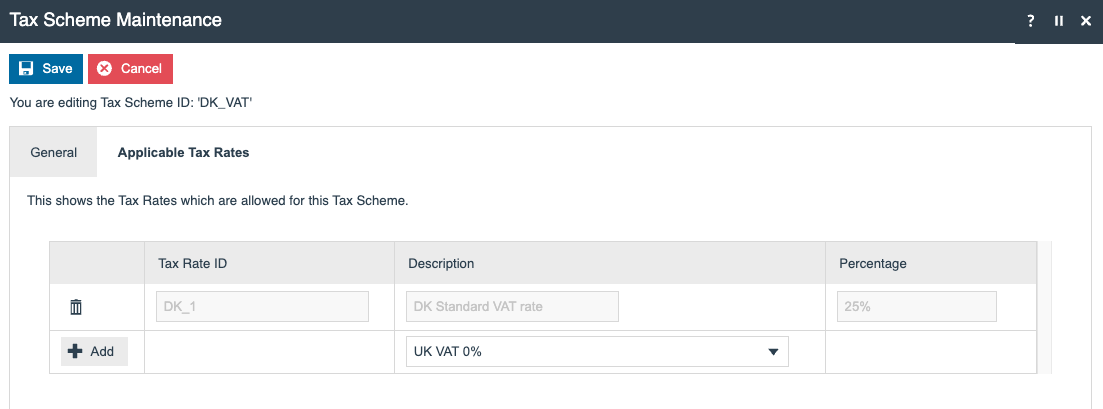Save the tax scheme changes

coord(46,68)
